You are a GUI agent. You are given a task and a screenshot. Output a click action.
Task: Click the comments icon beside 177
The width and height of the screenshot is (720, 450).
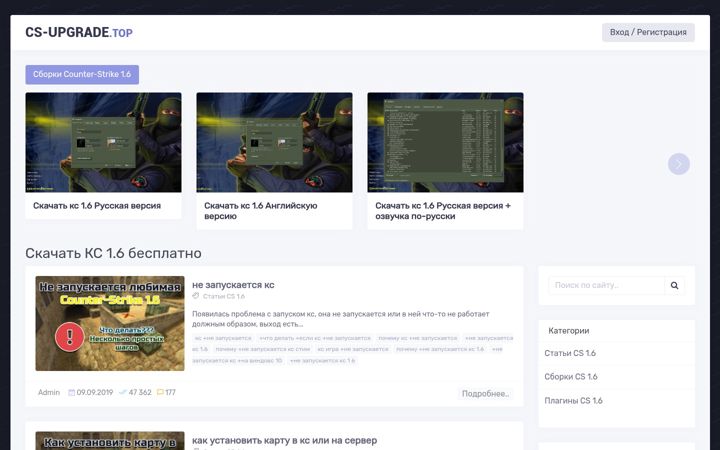160,393
